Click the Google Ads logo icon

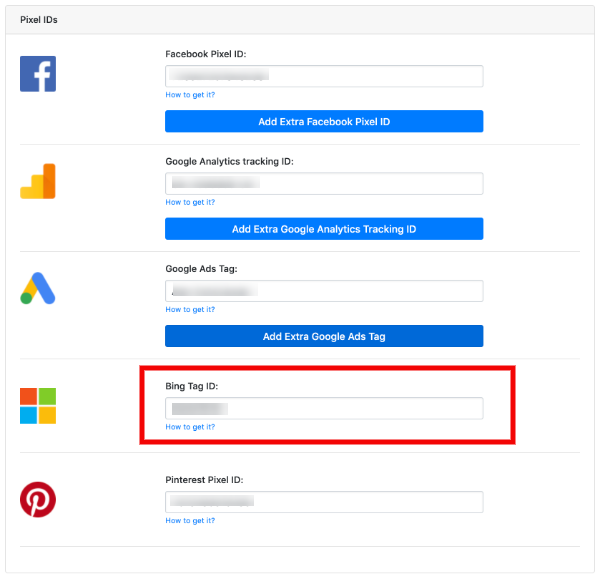pos(38,288)
